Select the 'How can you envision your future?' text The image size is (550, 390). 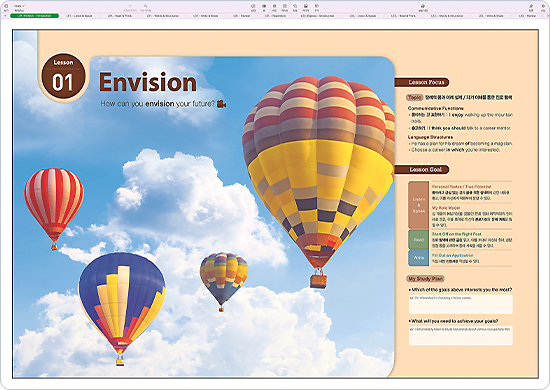(157, 104)
